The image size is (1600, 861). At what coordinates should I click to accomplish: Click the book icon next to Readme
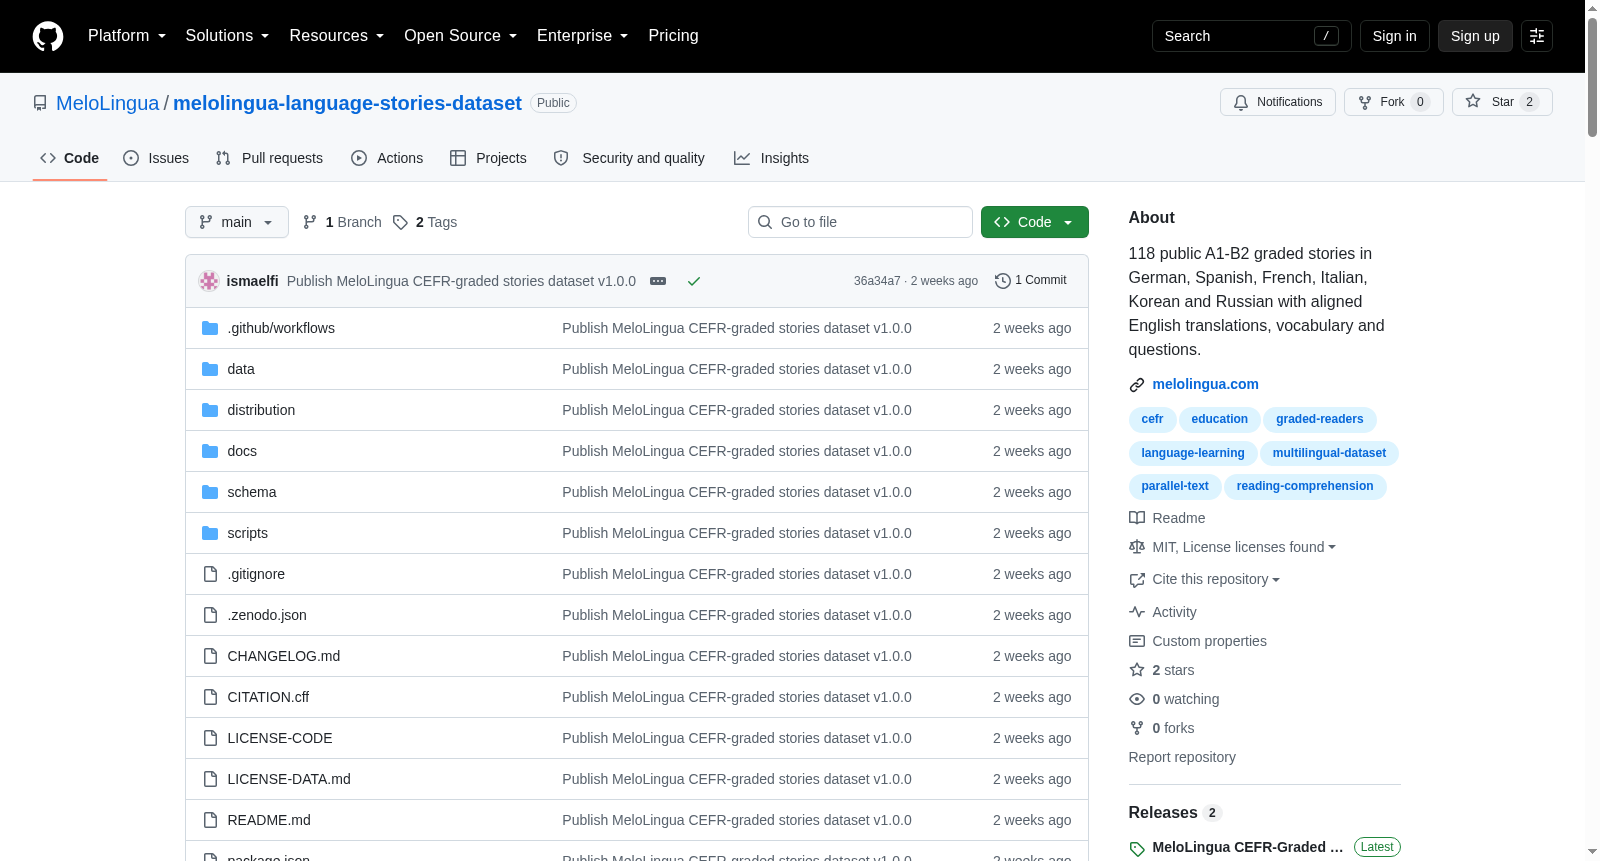tap(1137, 518)
